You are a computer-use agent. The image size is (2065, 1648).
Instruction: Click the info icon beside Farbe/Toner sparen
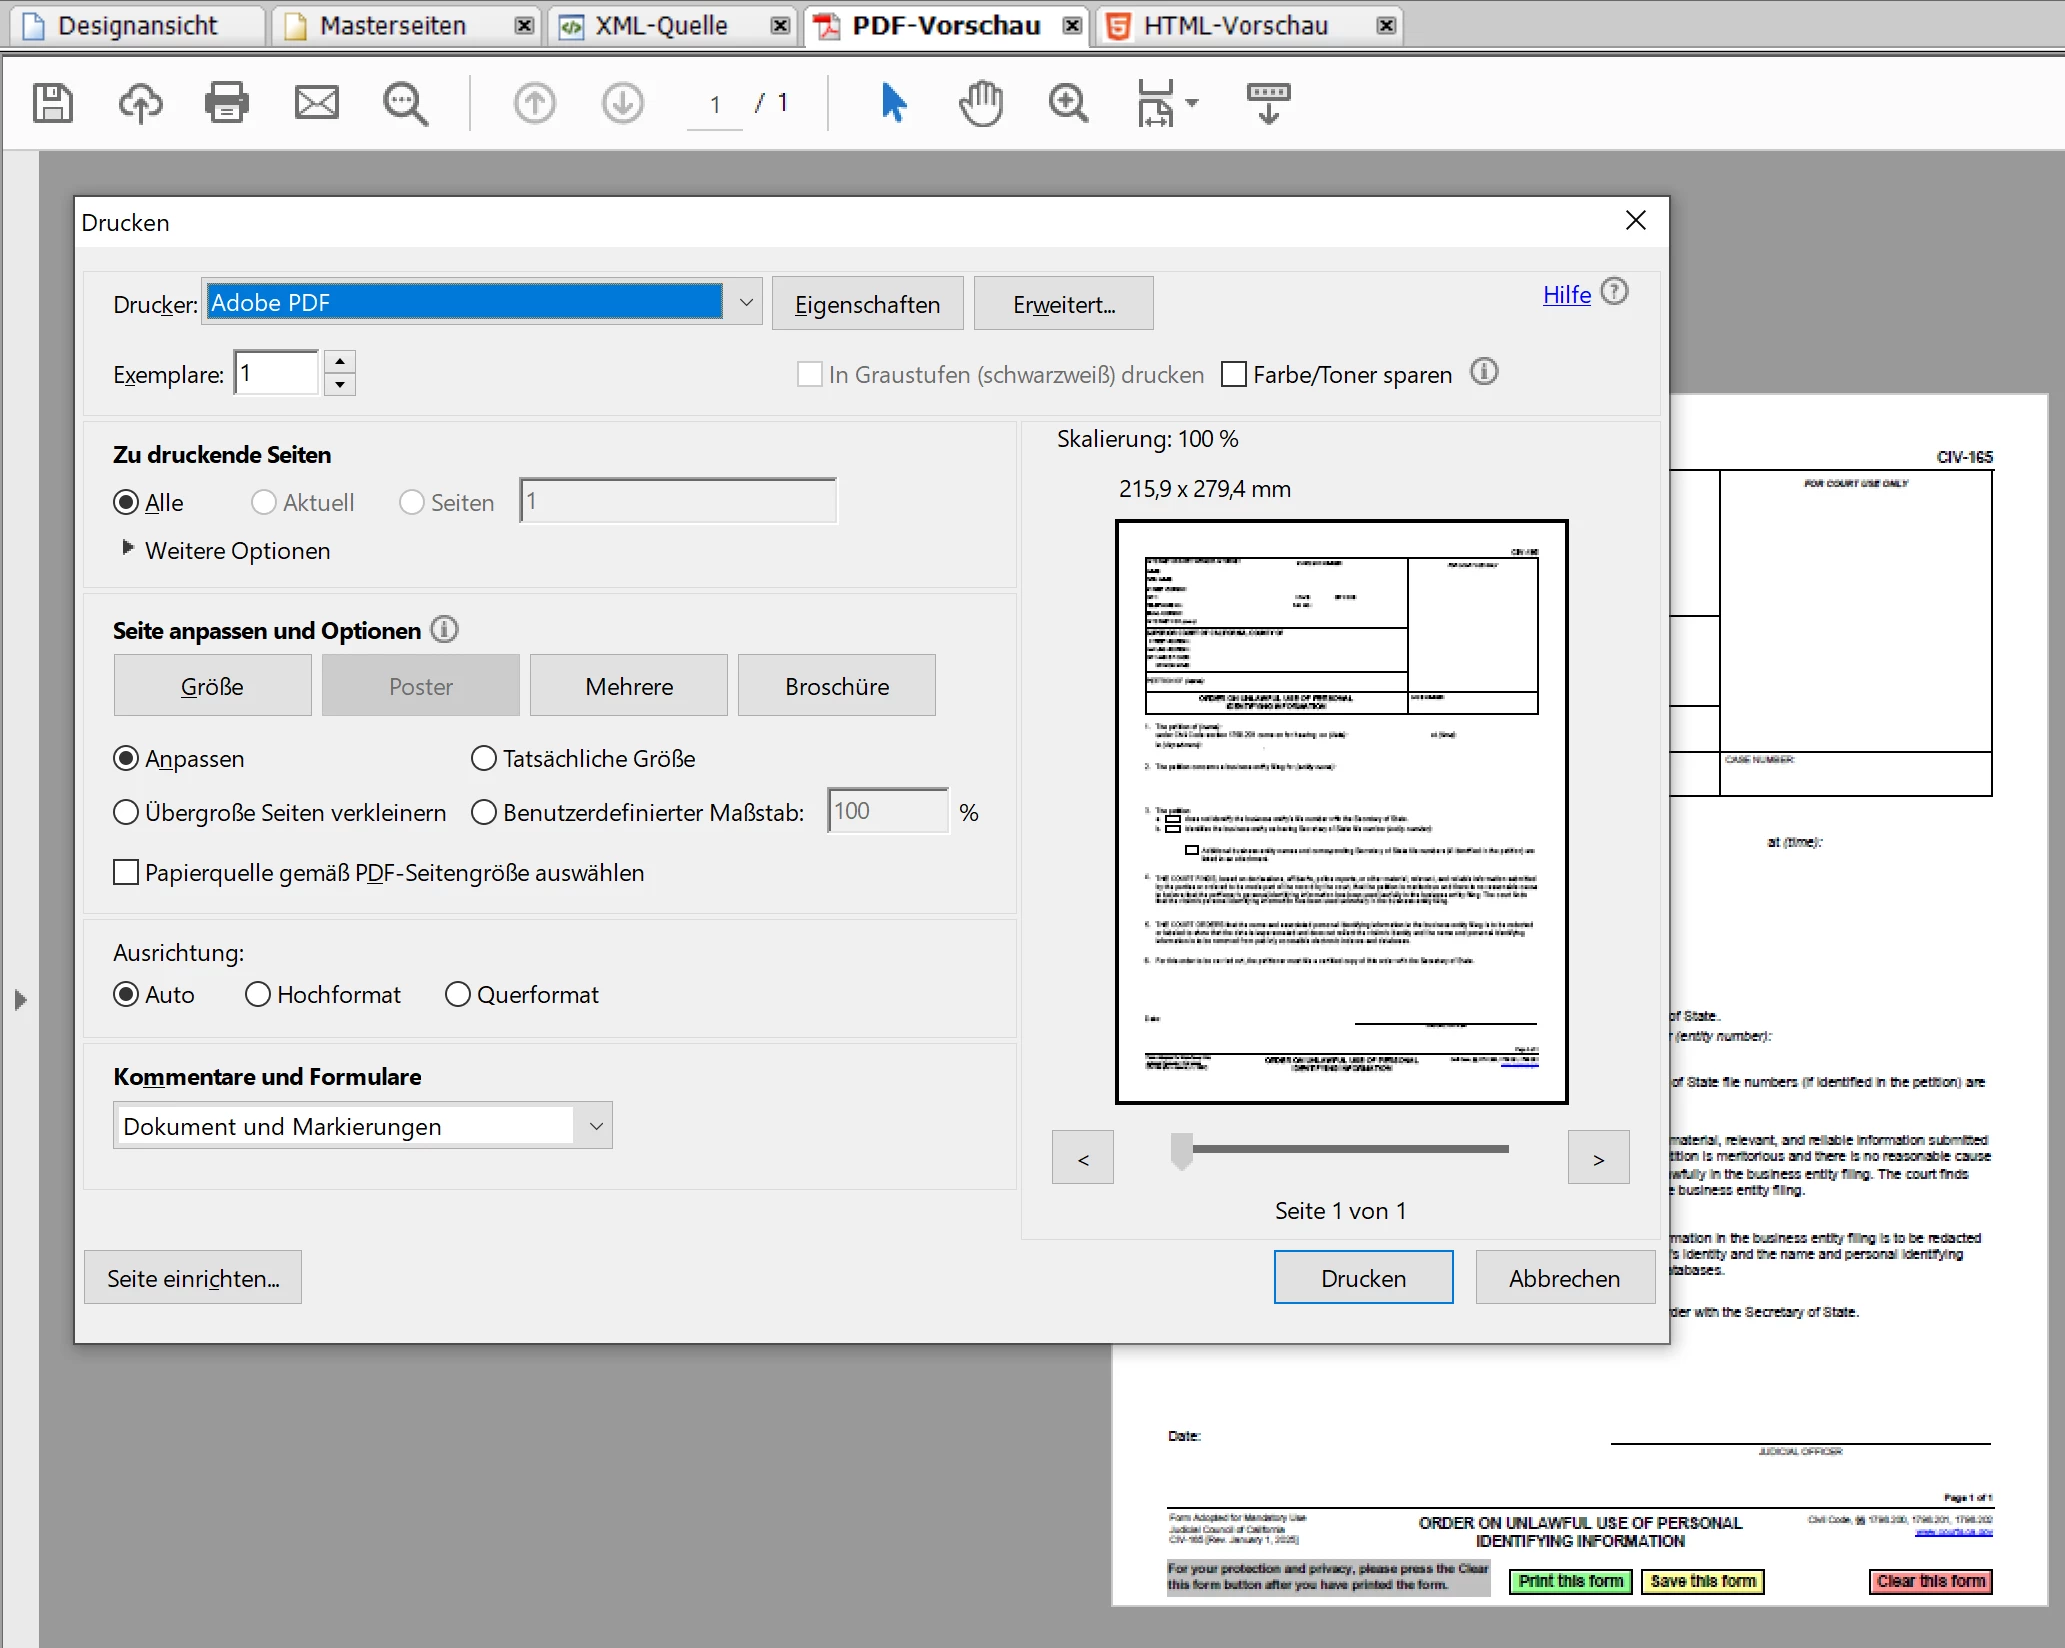click(1484, 373)
